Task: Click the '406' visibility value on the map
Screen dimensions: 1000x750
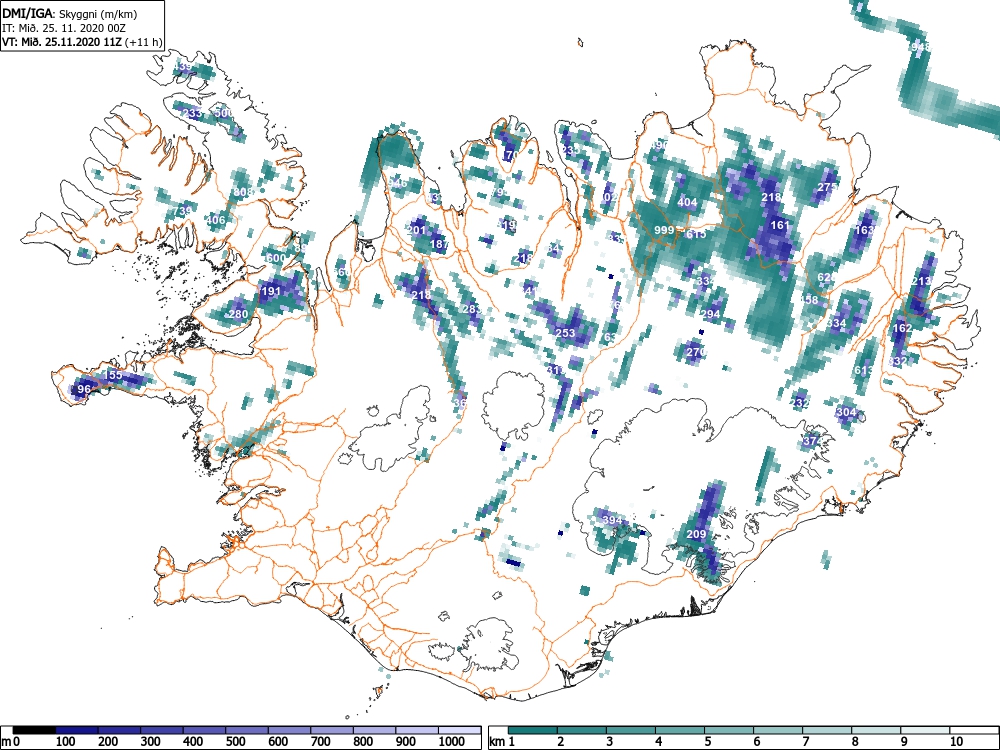Action: [216, 220]
